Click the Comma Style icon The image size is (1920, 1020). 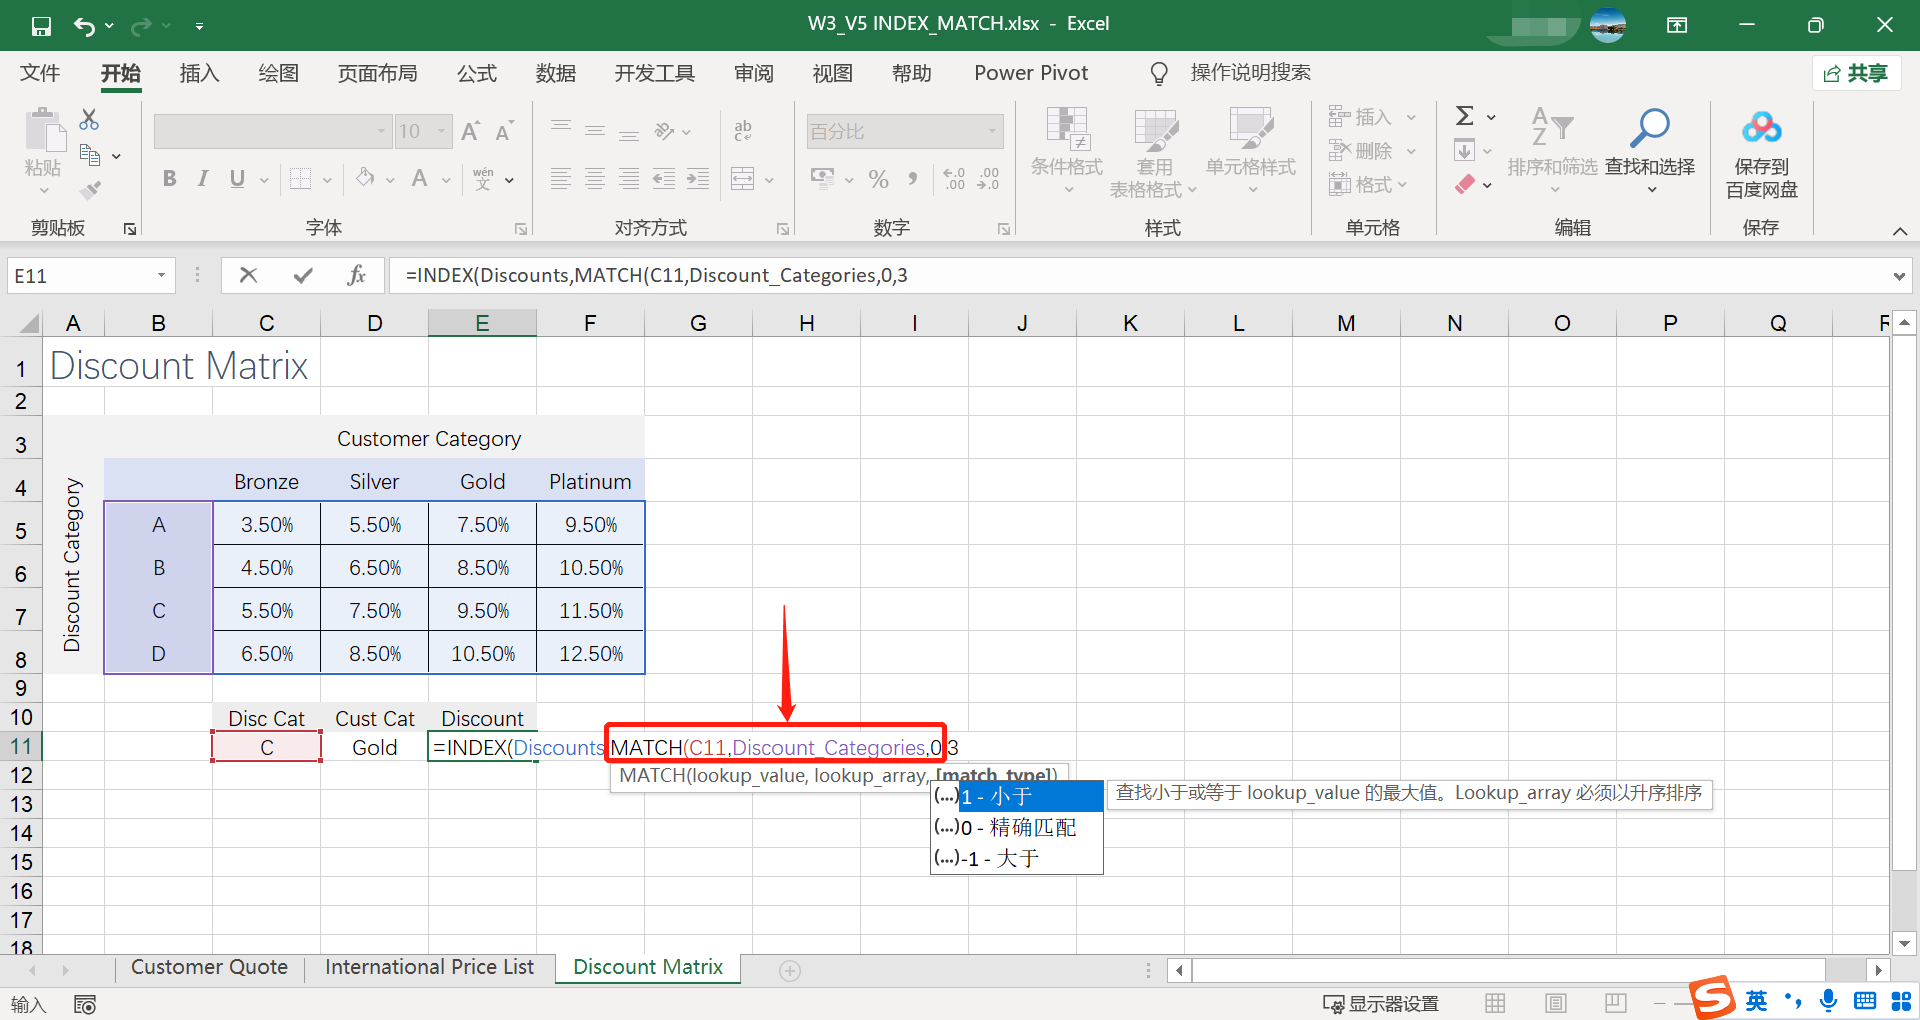click(913, 179)
